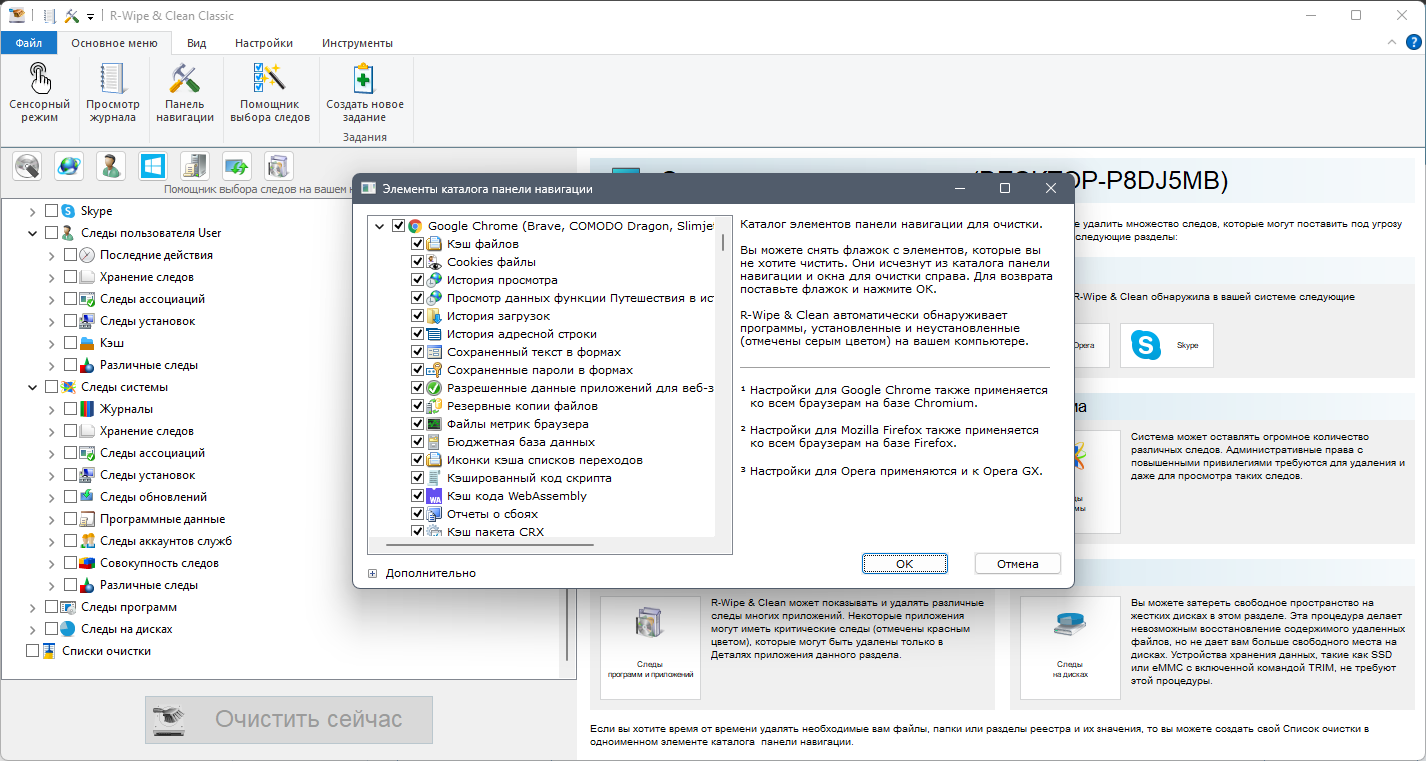The height and width of the screenshot is (761, 1426).
Task: Expand Последние действия node
Action: 51,255
